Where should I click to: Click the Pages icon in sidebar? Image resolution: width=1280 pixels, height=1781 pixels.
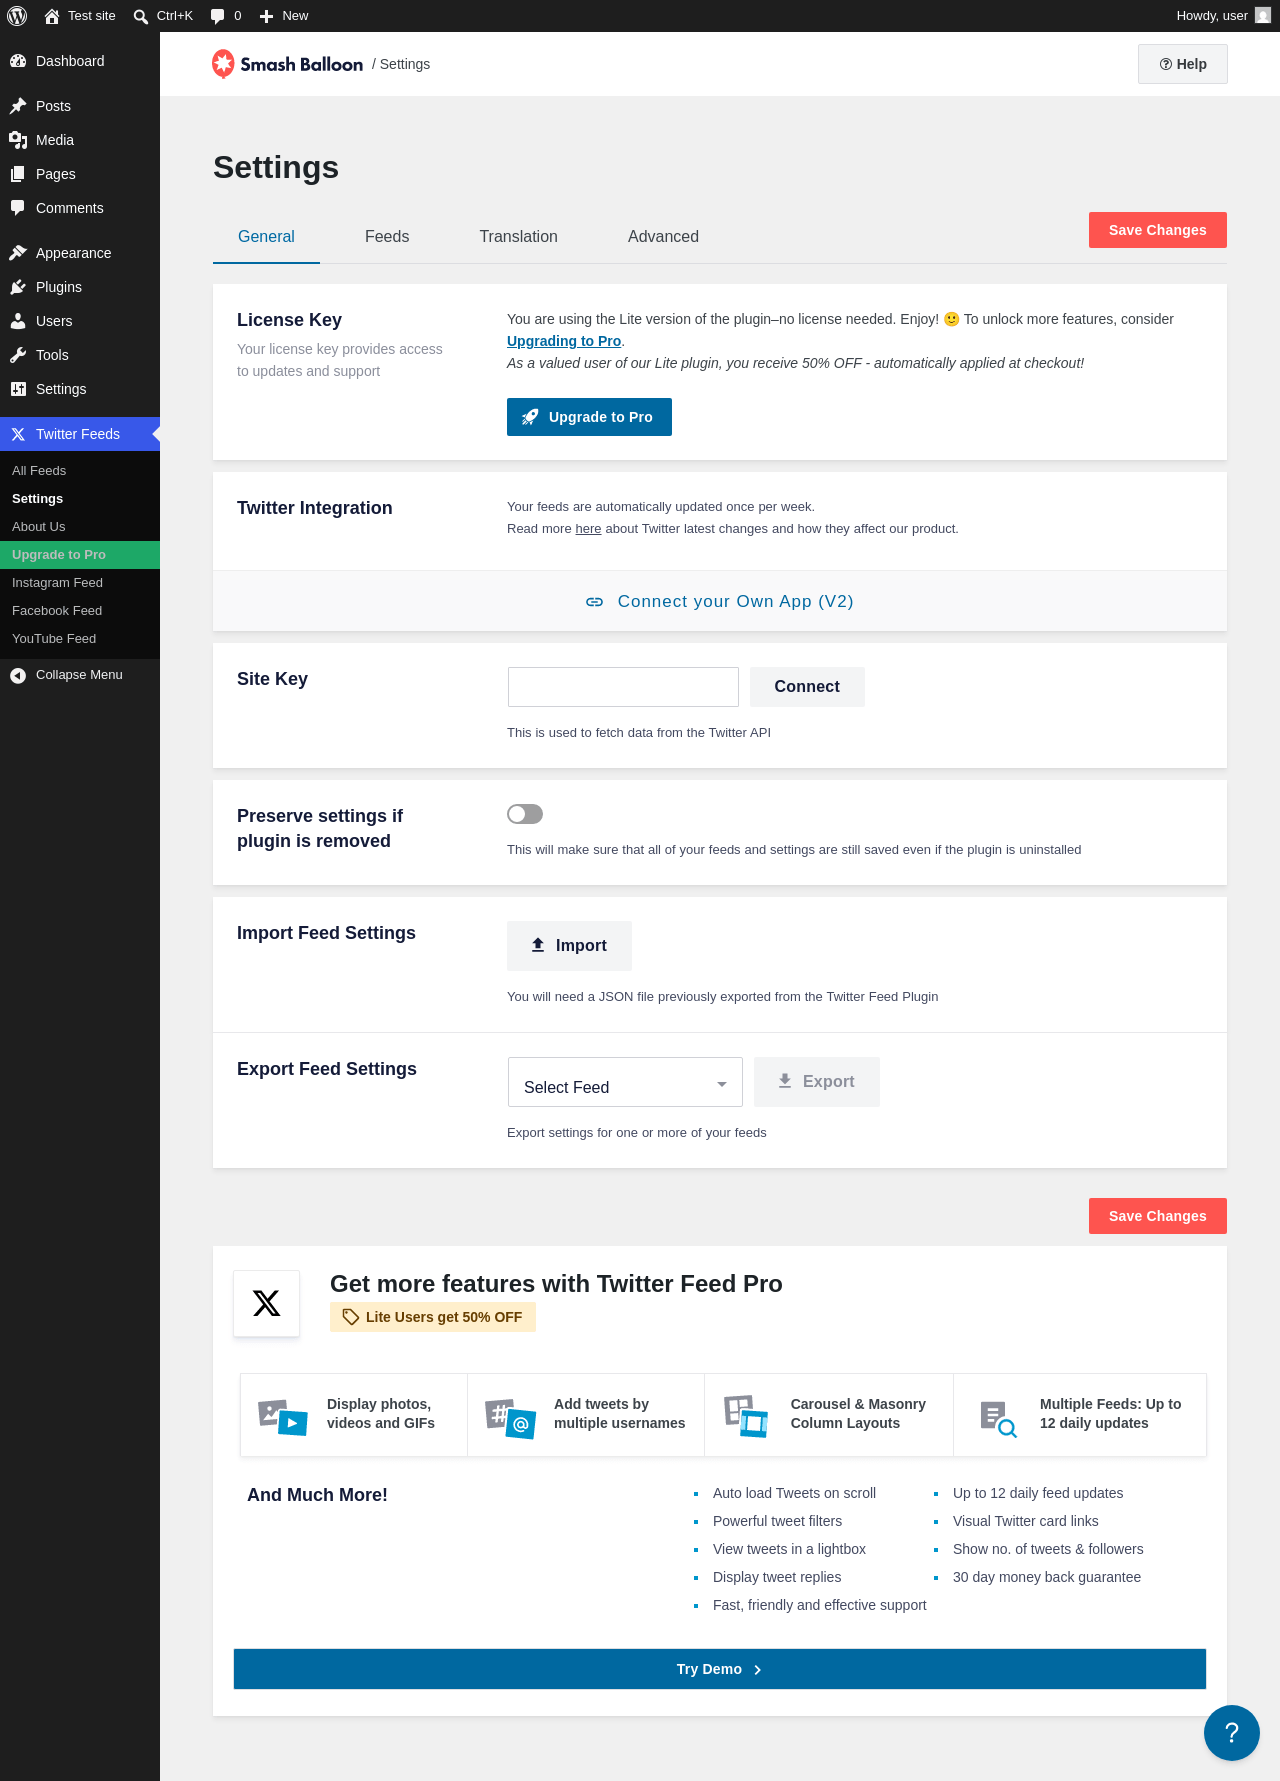point(18,174)
